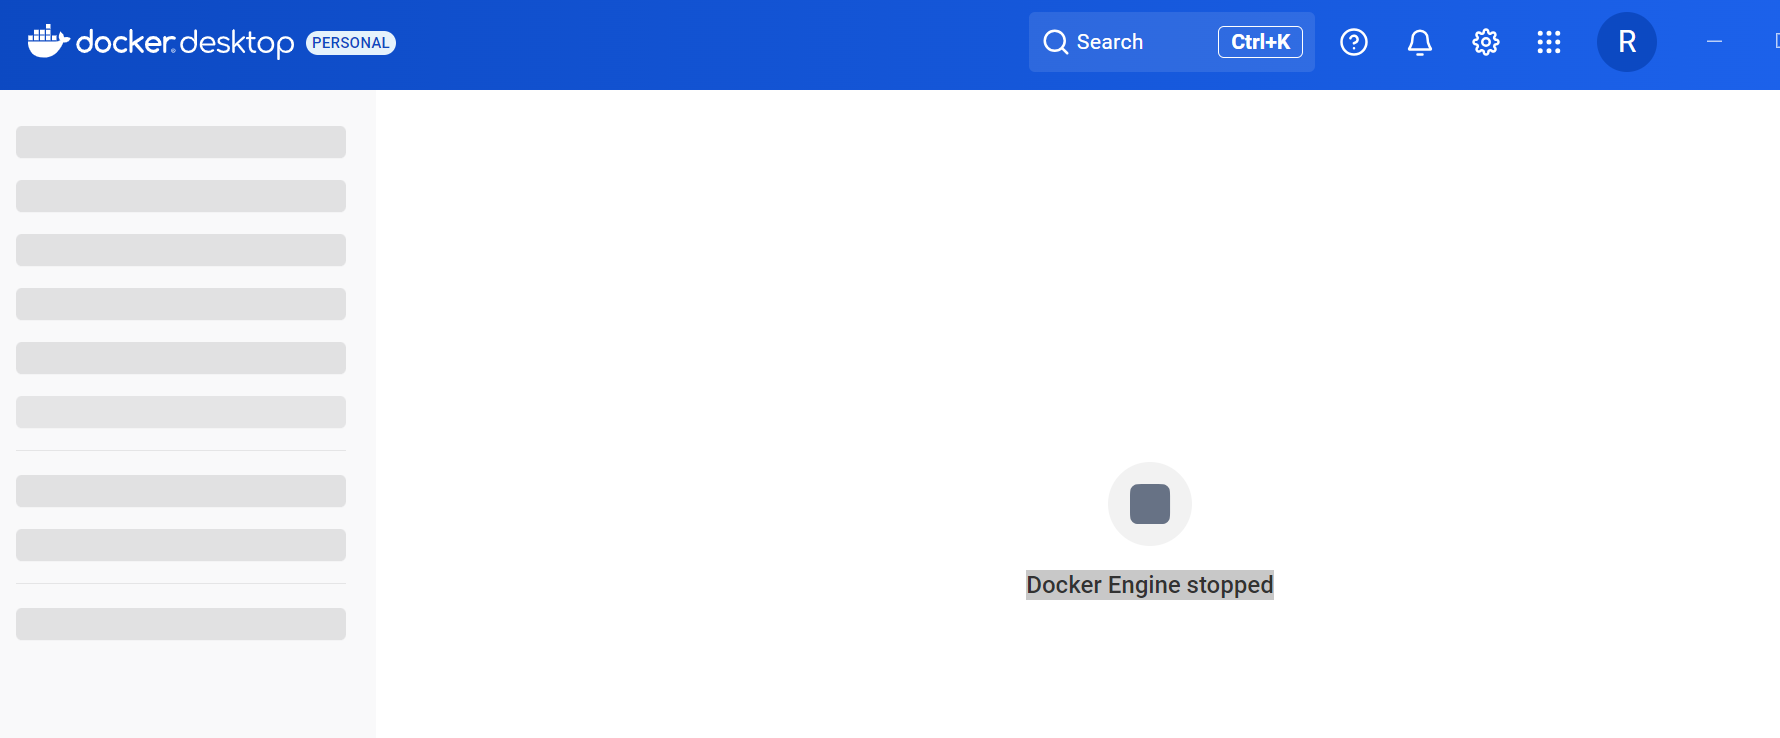Click the Ctrl+K shortcut badge
The width and height of the screenshot is (1780, 738).
[1260, 42]
